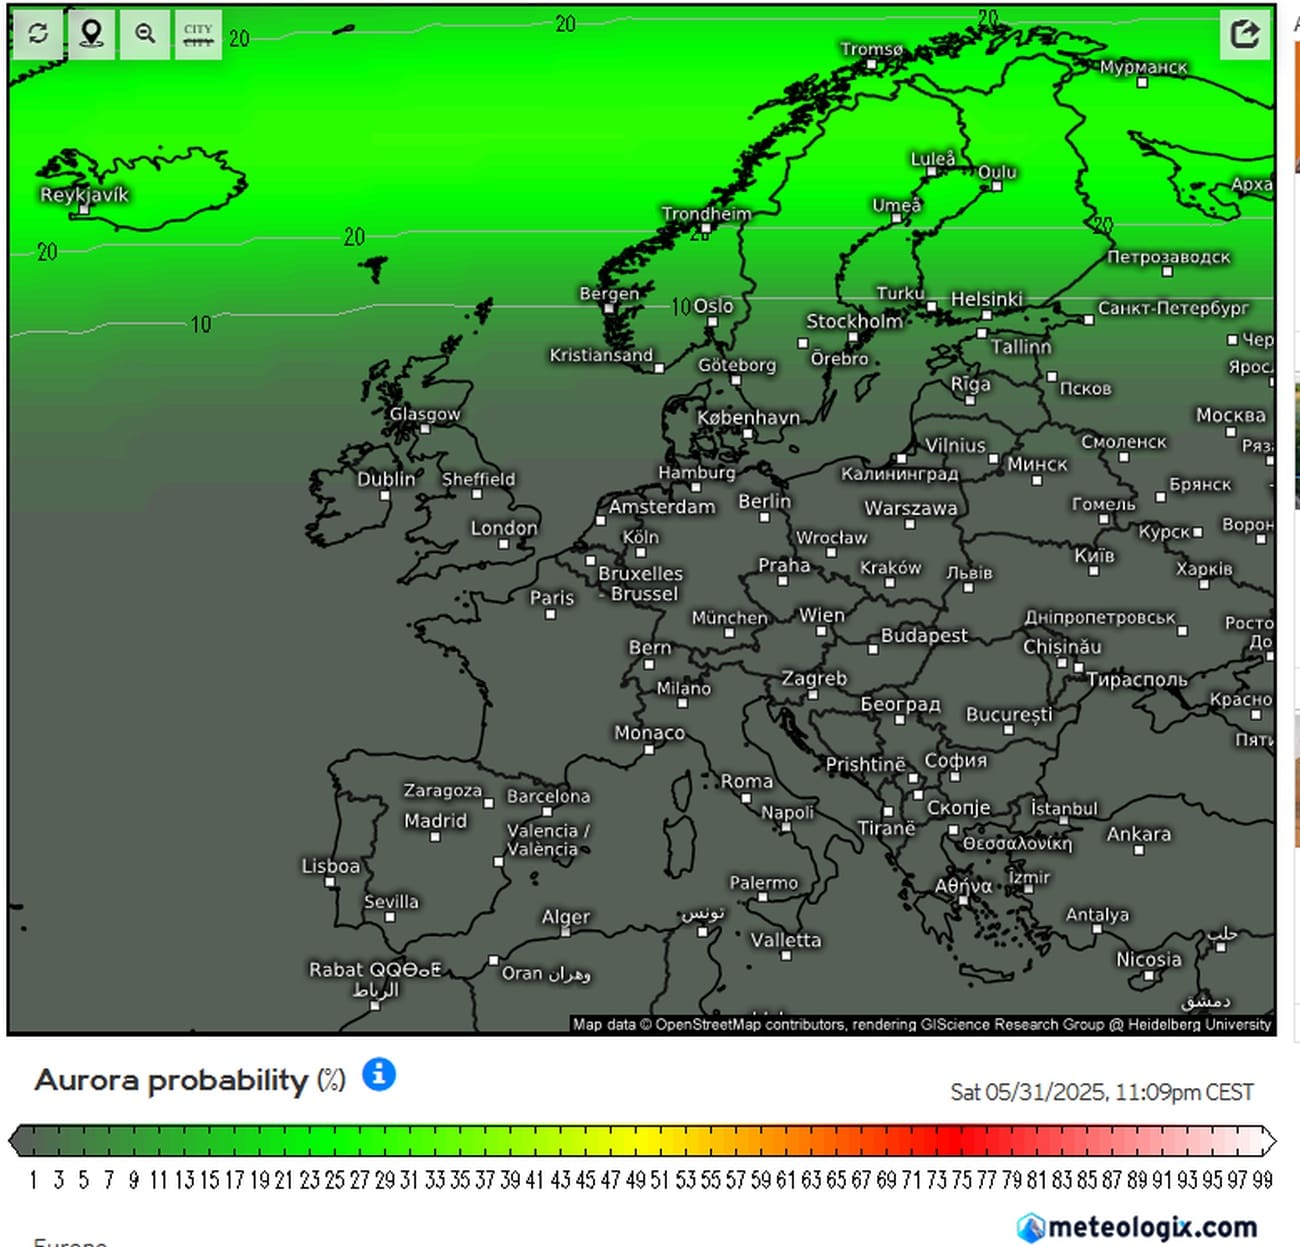Click the meteologix.com logo
The height and width of the screenshot is (1247, 1300).
[1137, 1227]
